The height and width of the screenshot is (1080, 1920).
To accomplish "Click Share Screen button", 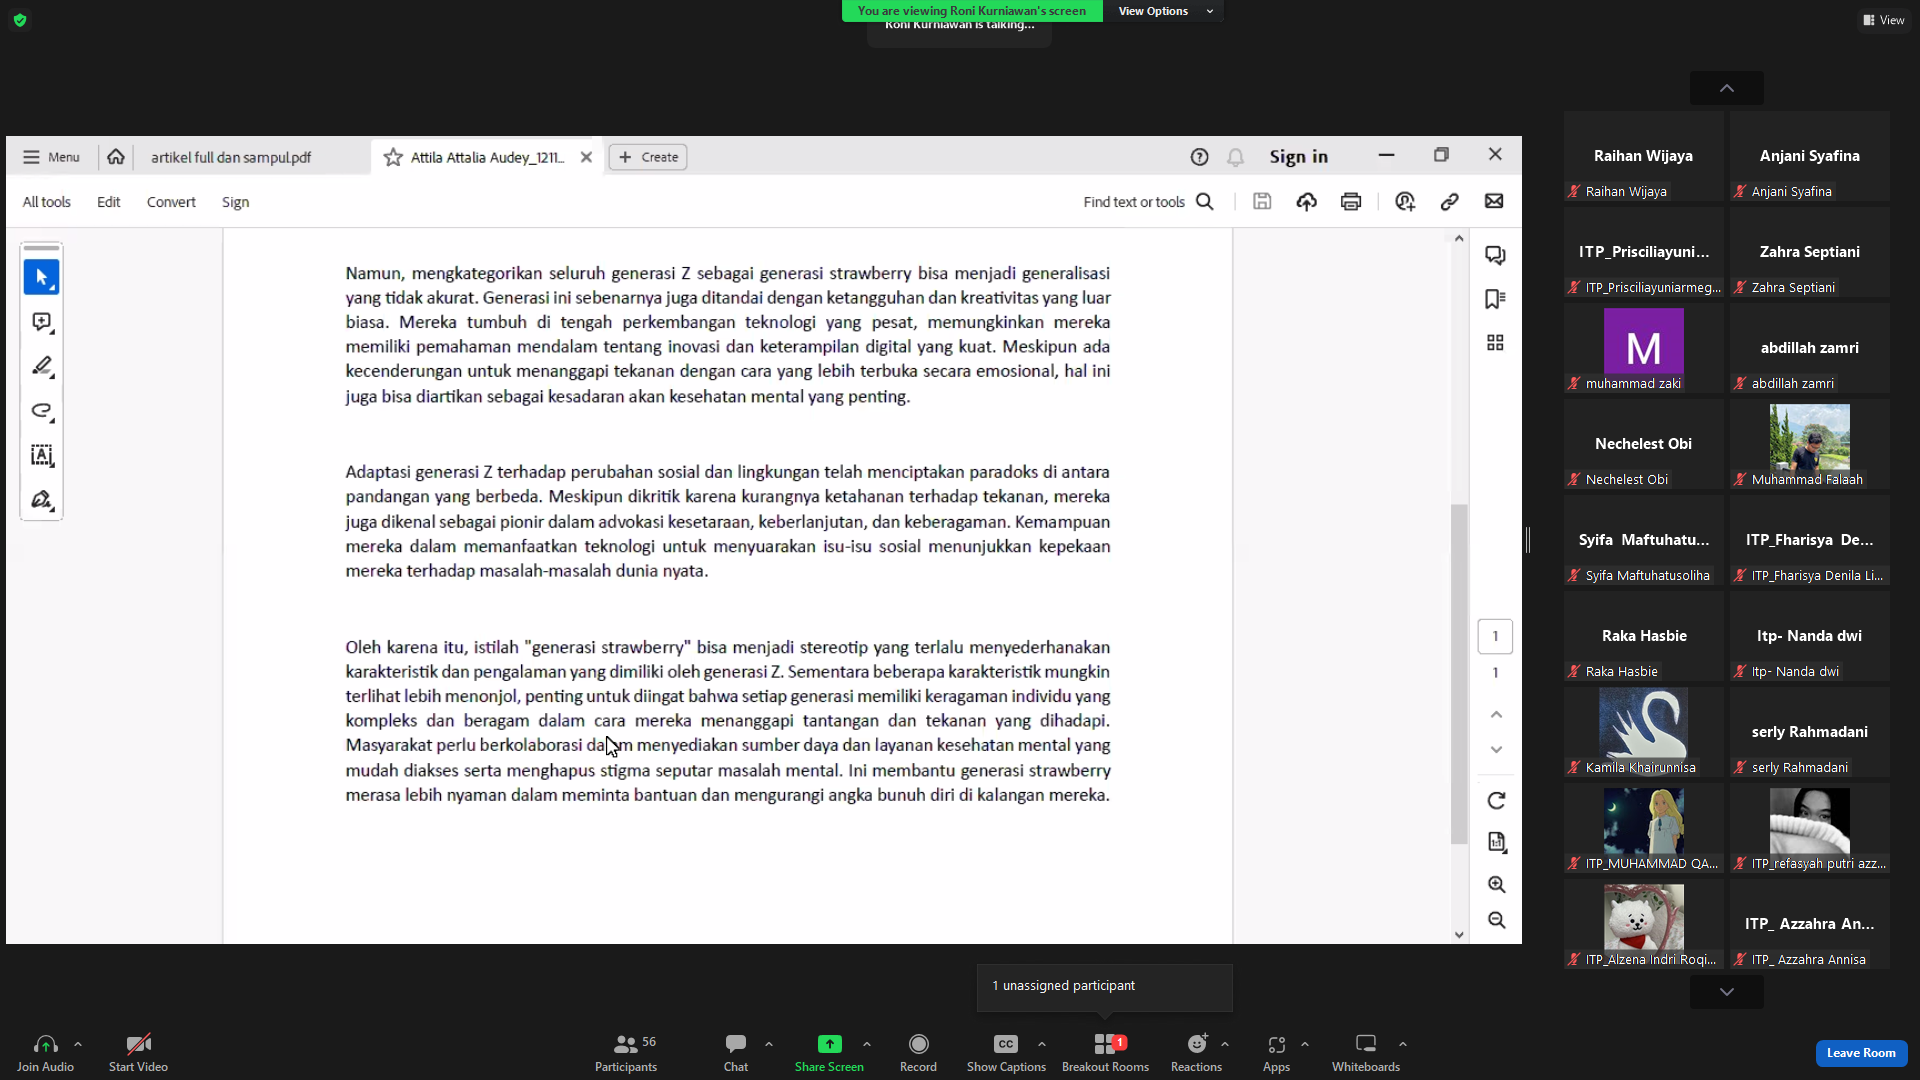I will tap(829, 1053).
